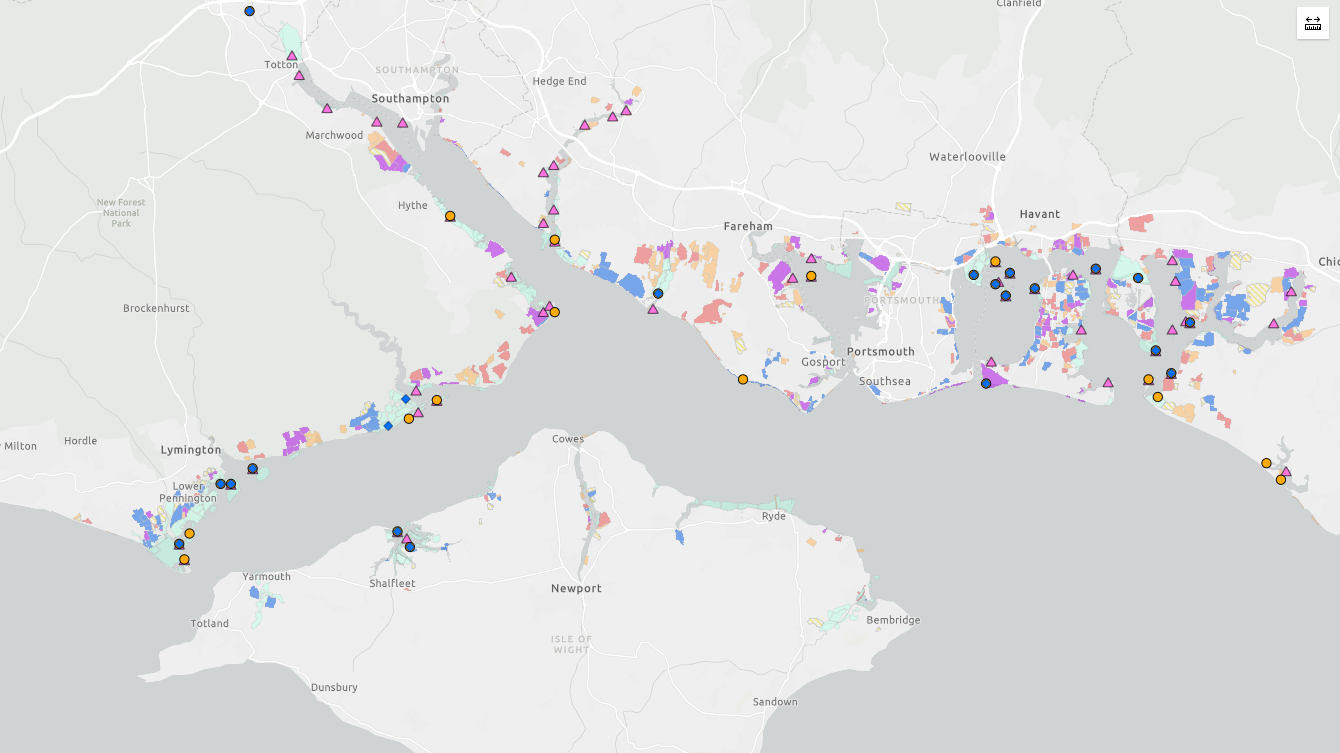This screenshot has height=753, width=1340.
Task: Open the distance measurement tool
Action: (1311, 22)
